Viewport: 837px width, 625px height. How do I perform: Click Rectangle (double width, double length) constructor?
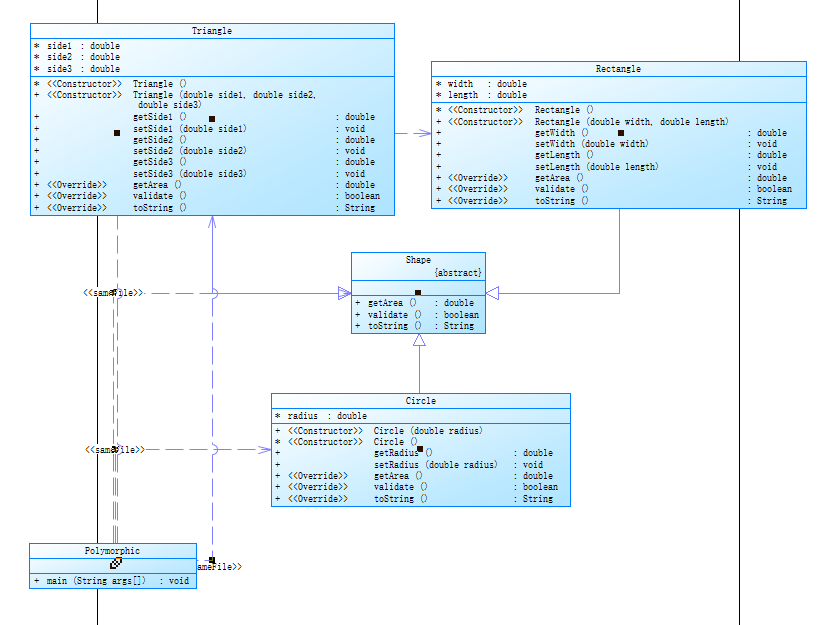[631, 122]
